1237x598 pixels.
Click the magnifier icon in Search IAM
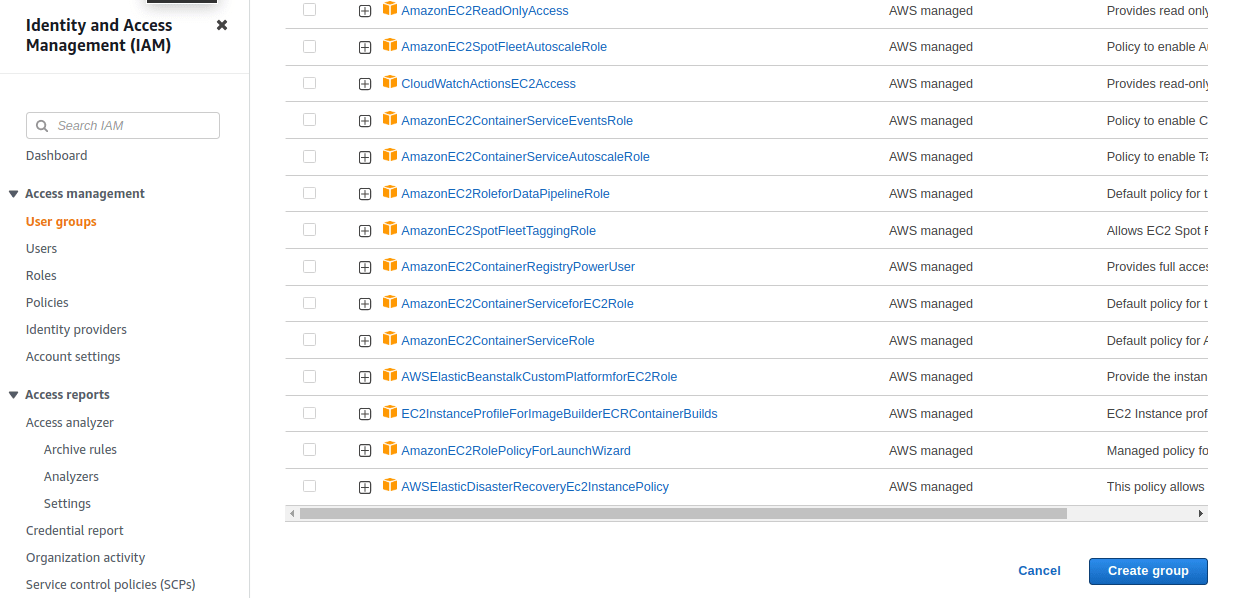42,126
